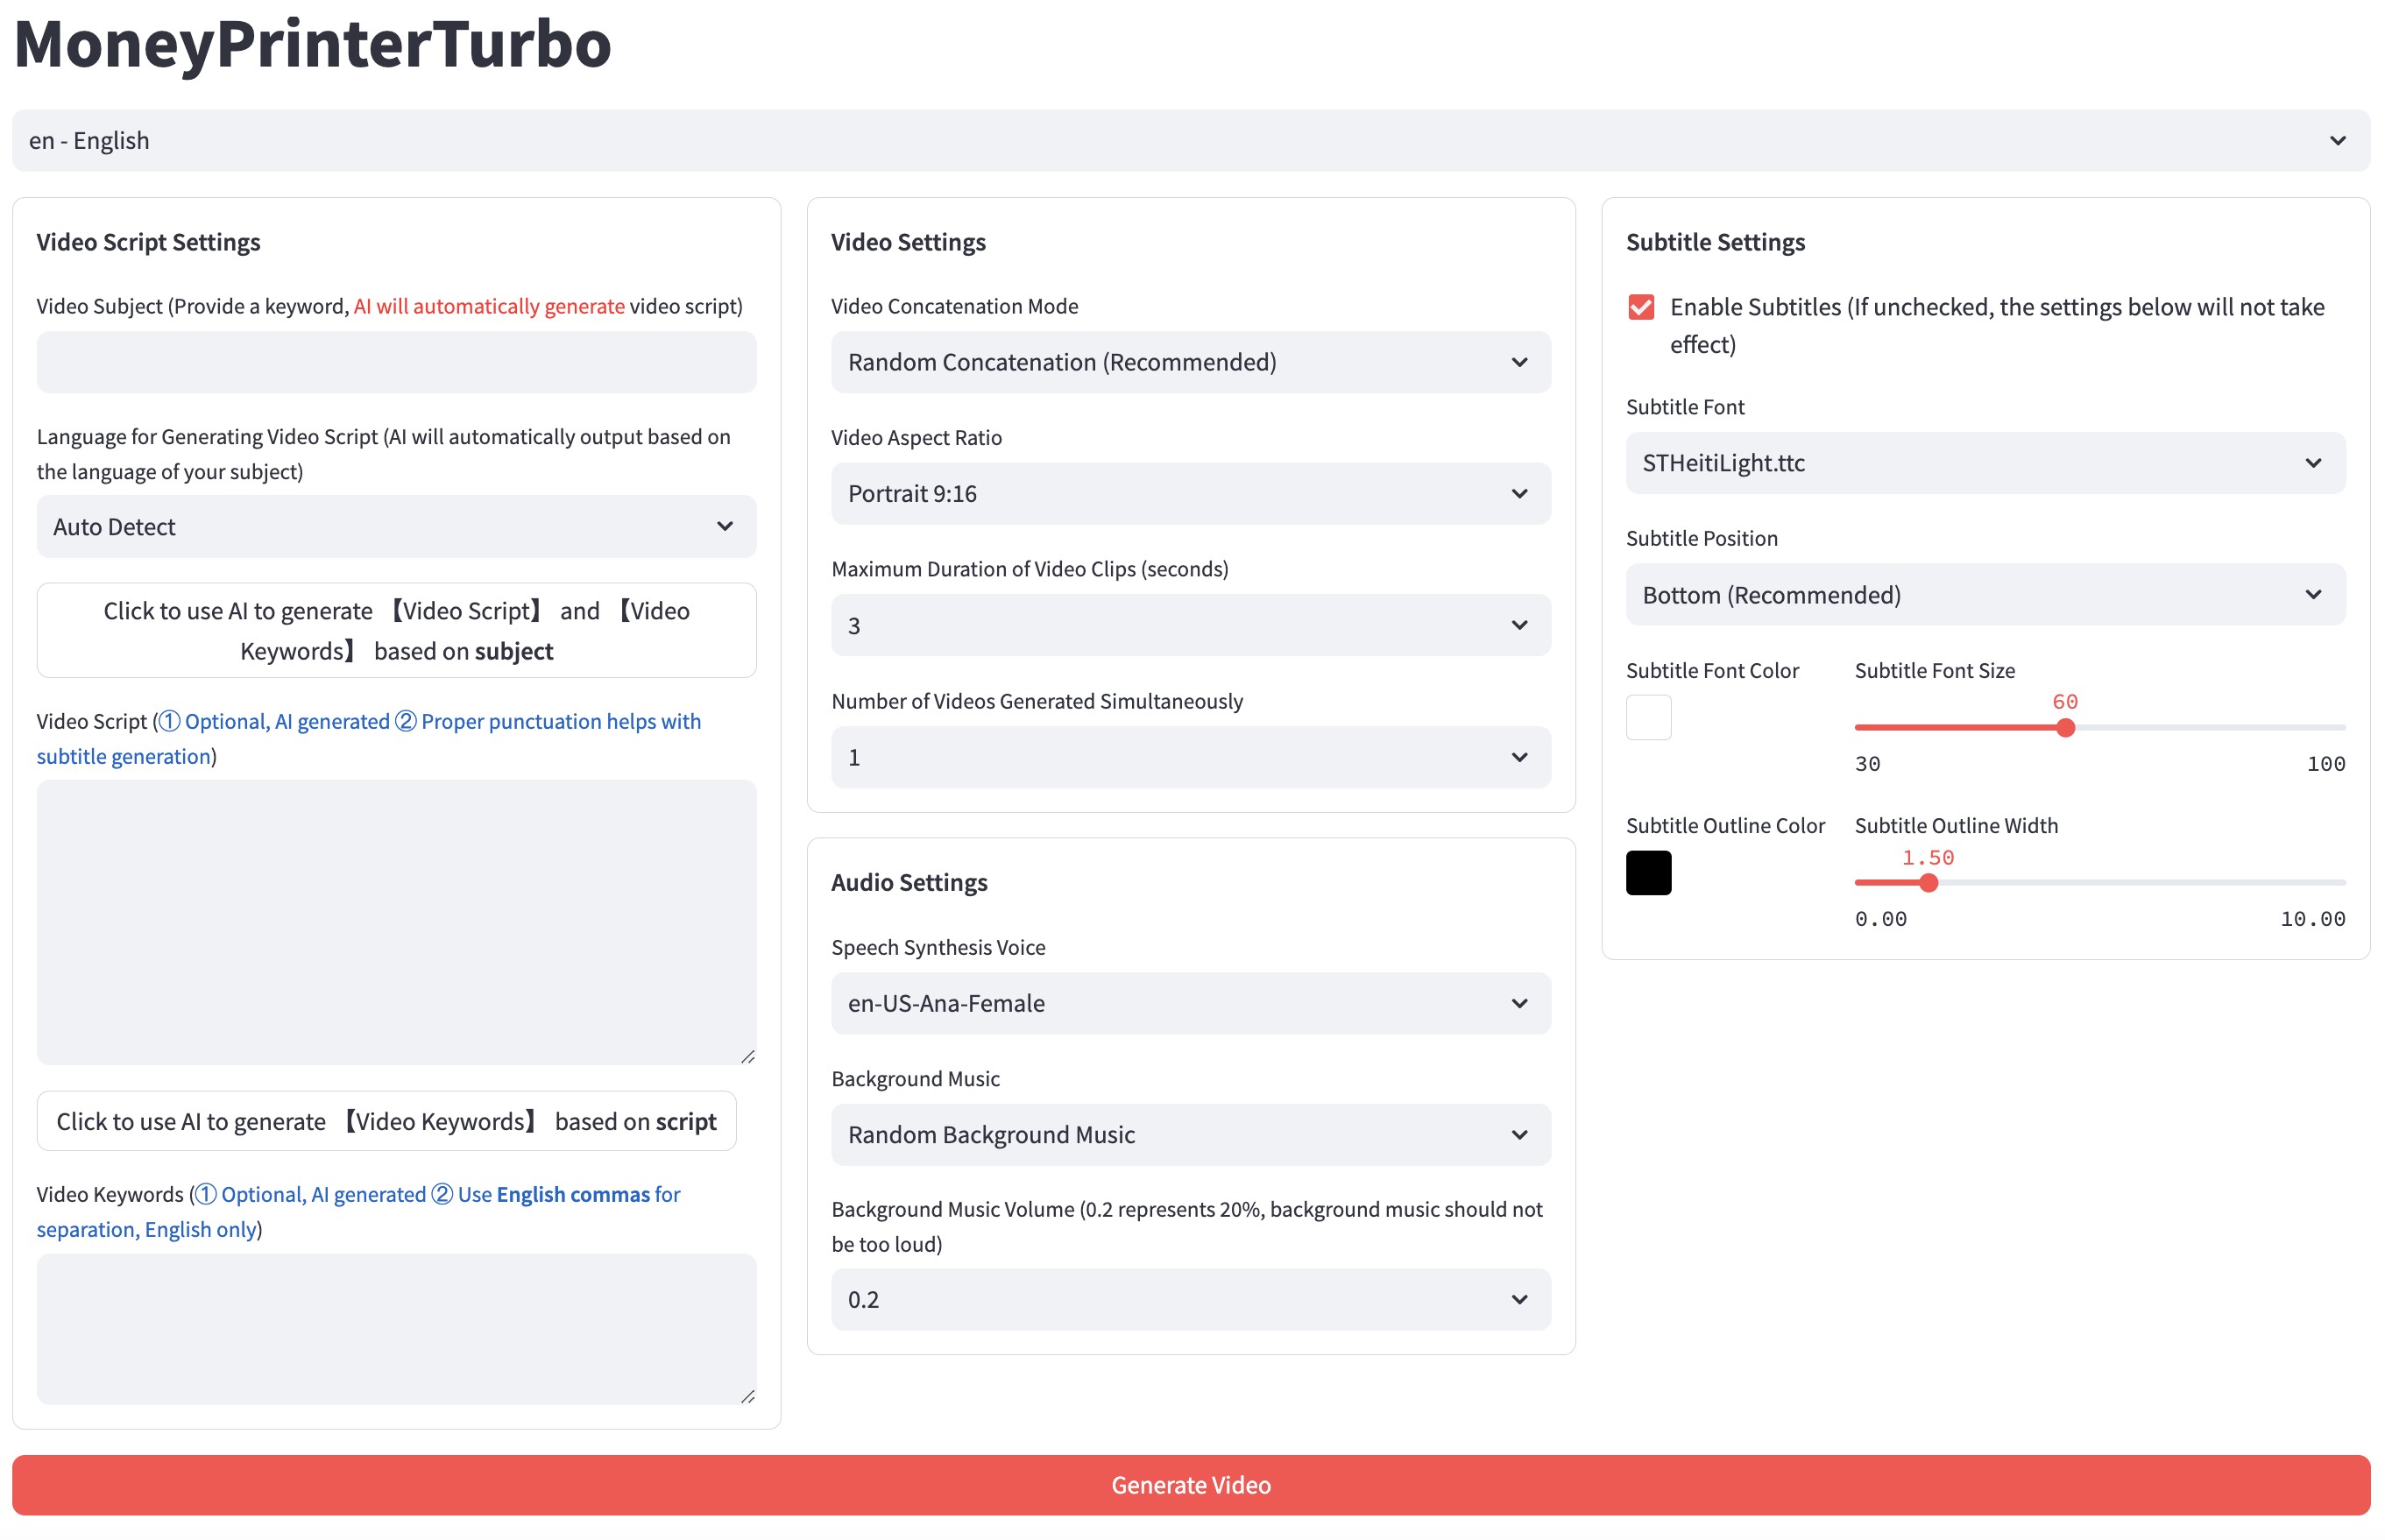
Task: Open the Video Concatenation Mode dropdown
Action: pyautogui.click(x=1190, y=362)
